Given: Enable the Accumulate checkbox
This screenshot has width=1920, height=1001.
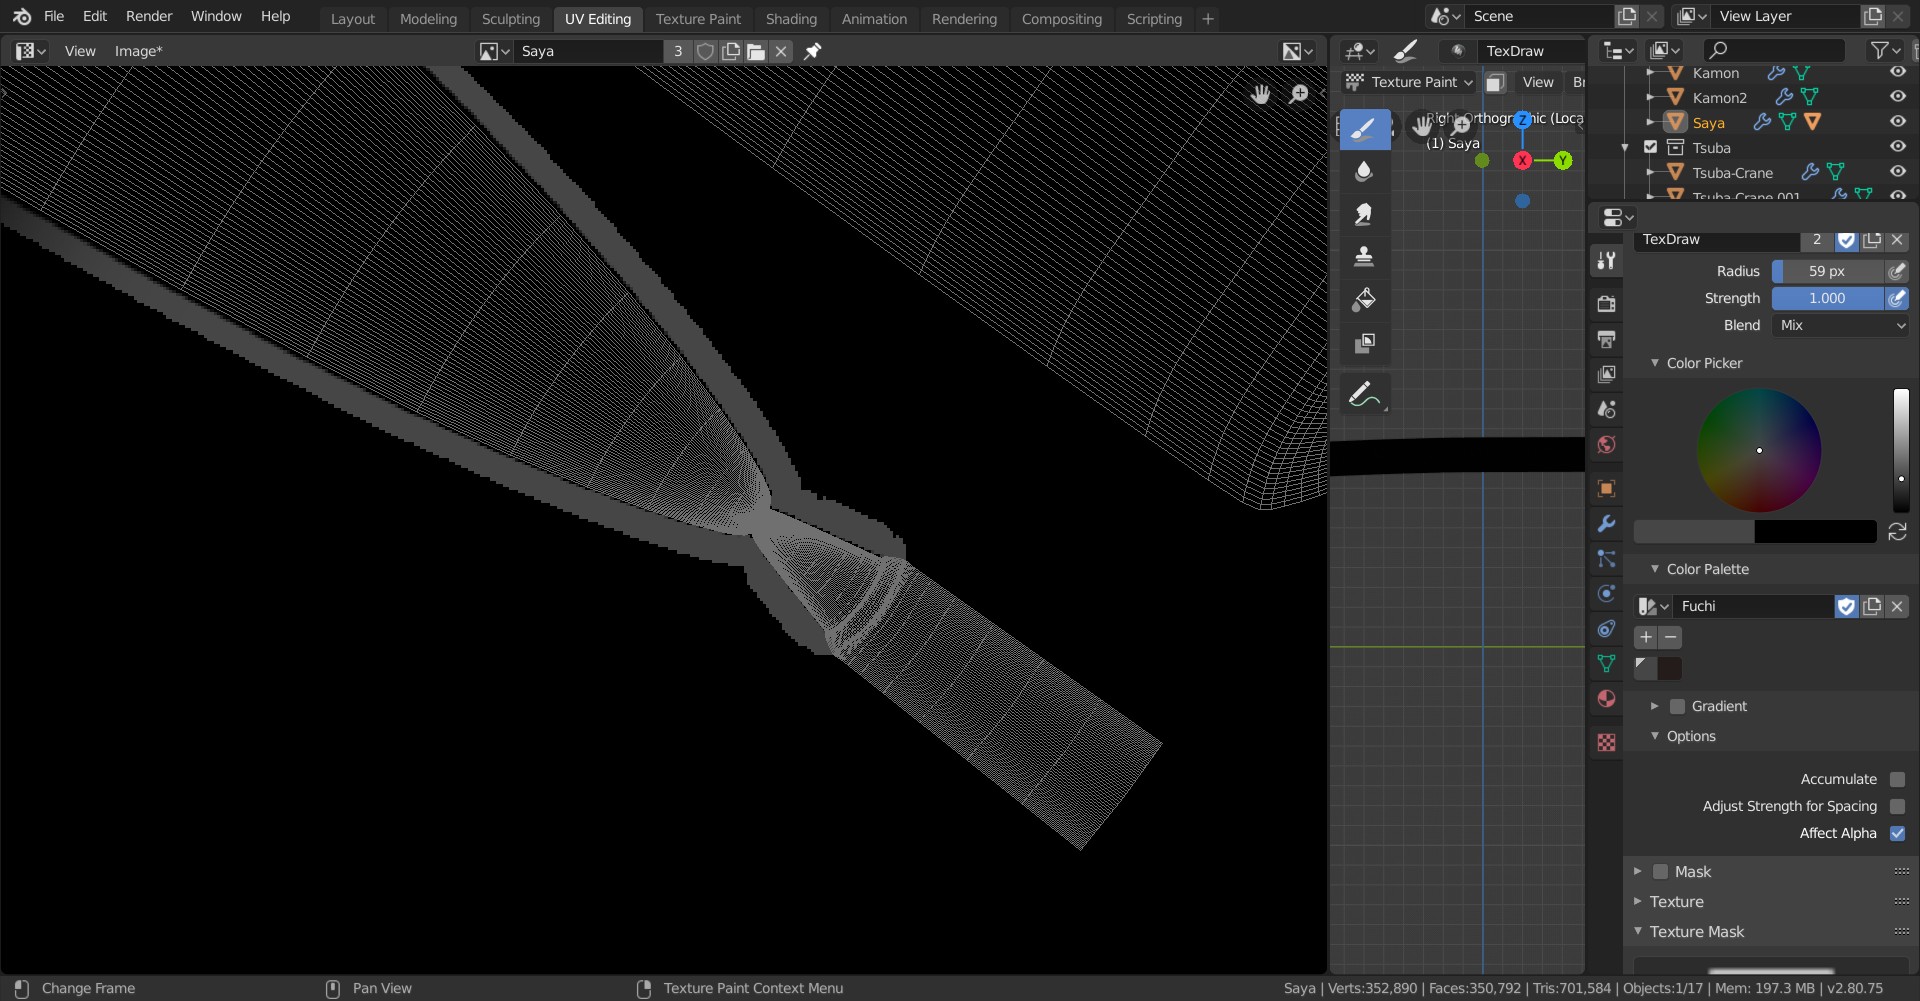Looking at the screenshot, I should (x=1897, y=779).
